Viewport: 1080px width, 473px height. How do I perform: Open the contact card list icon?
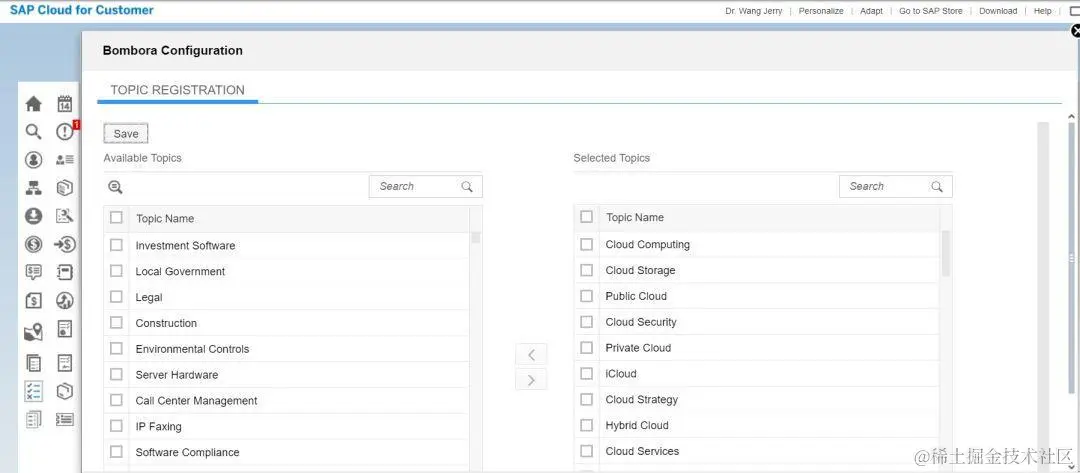coord(65,160)
